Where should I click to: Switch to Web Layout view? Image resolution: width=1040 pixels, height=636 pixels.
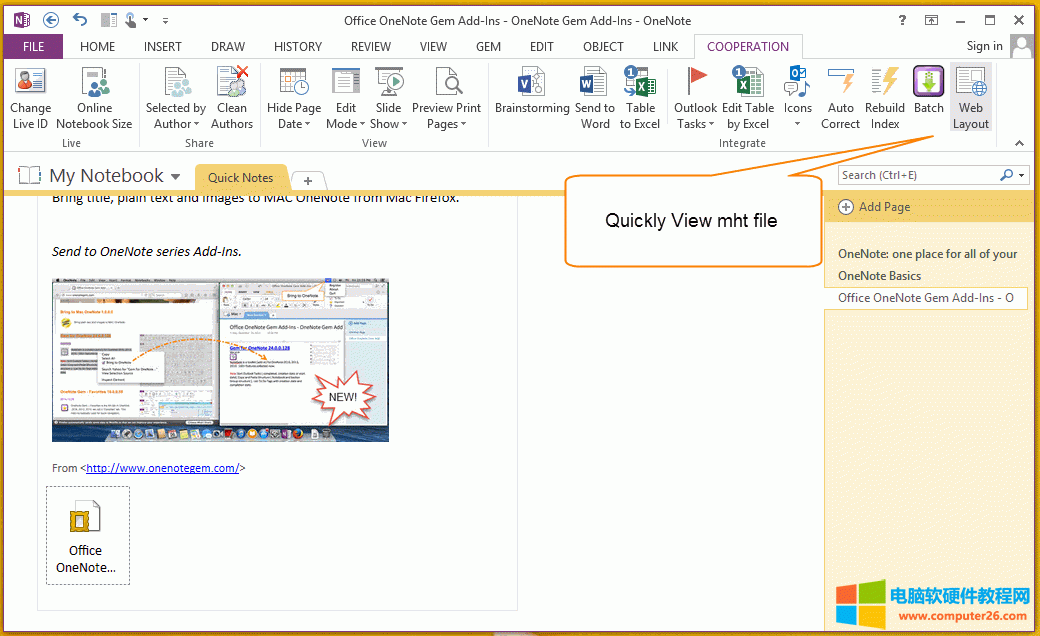pos(970,97)
